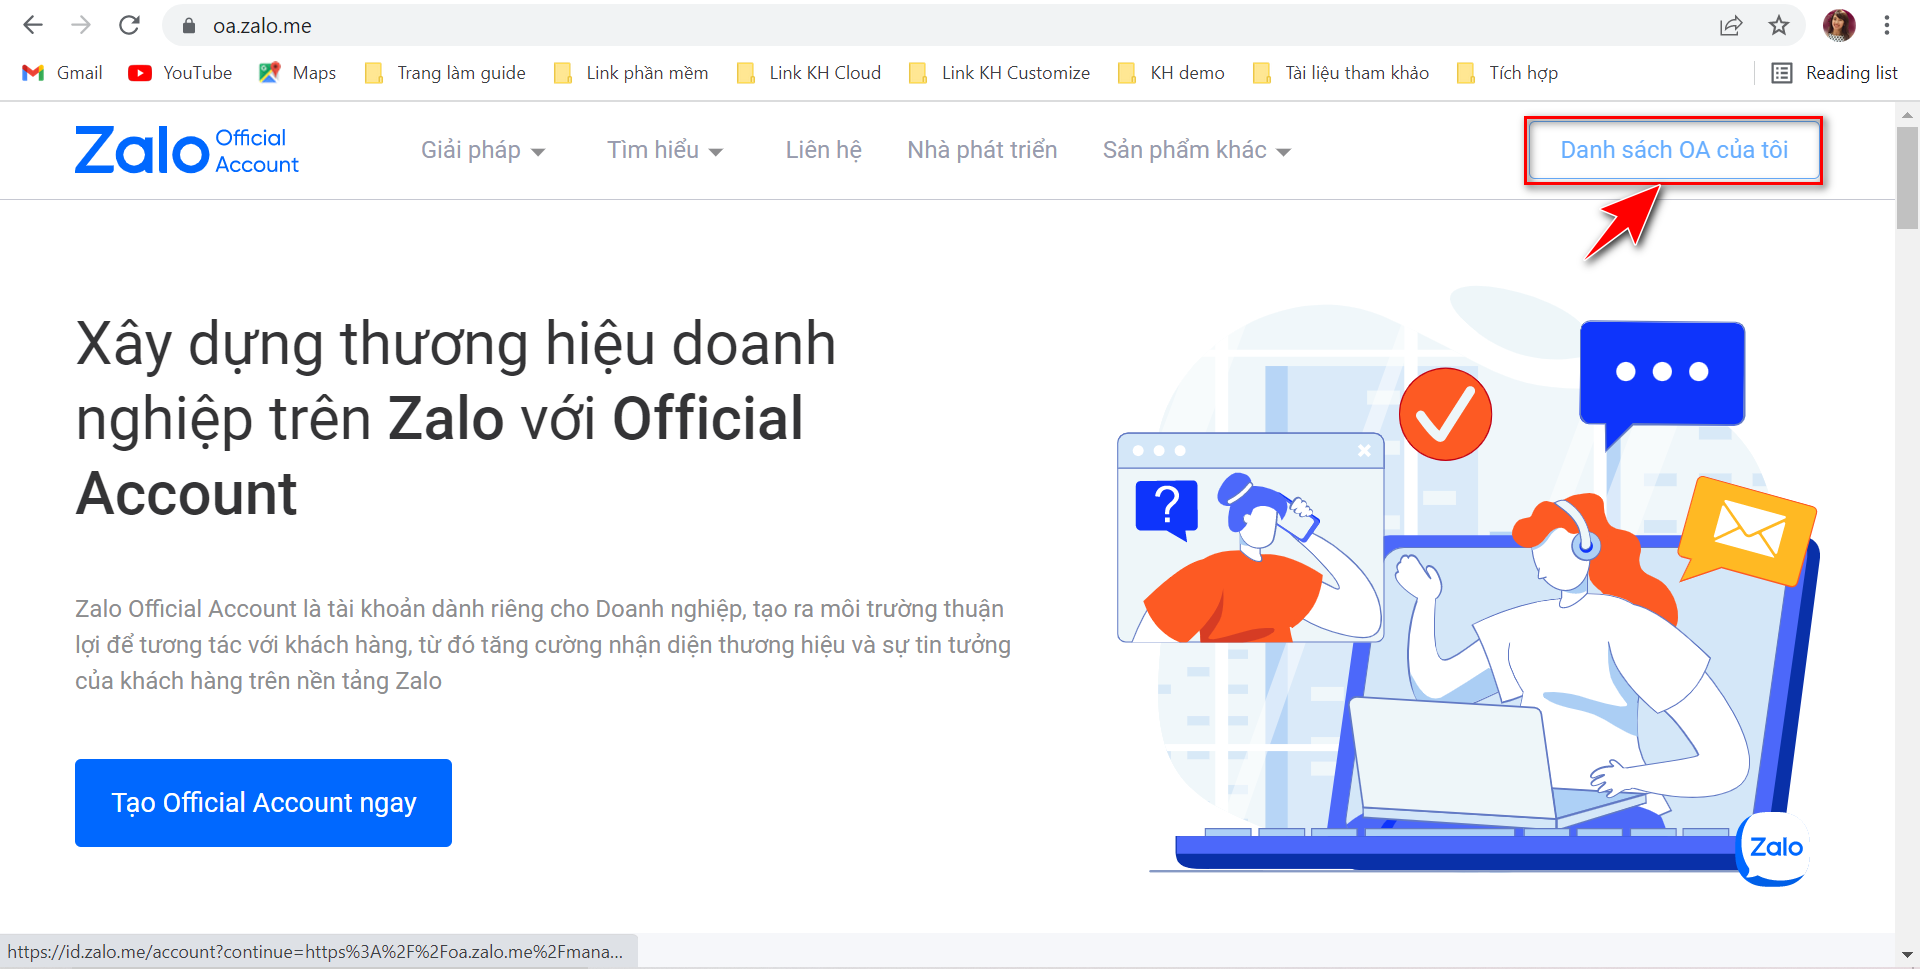
Task: Click the round Zalo chat badge
Action: click(1774, 848)
